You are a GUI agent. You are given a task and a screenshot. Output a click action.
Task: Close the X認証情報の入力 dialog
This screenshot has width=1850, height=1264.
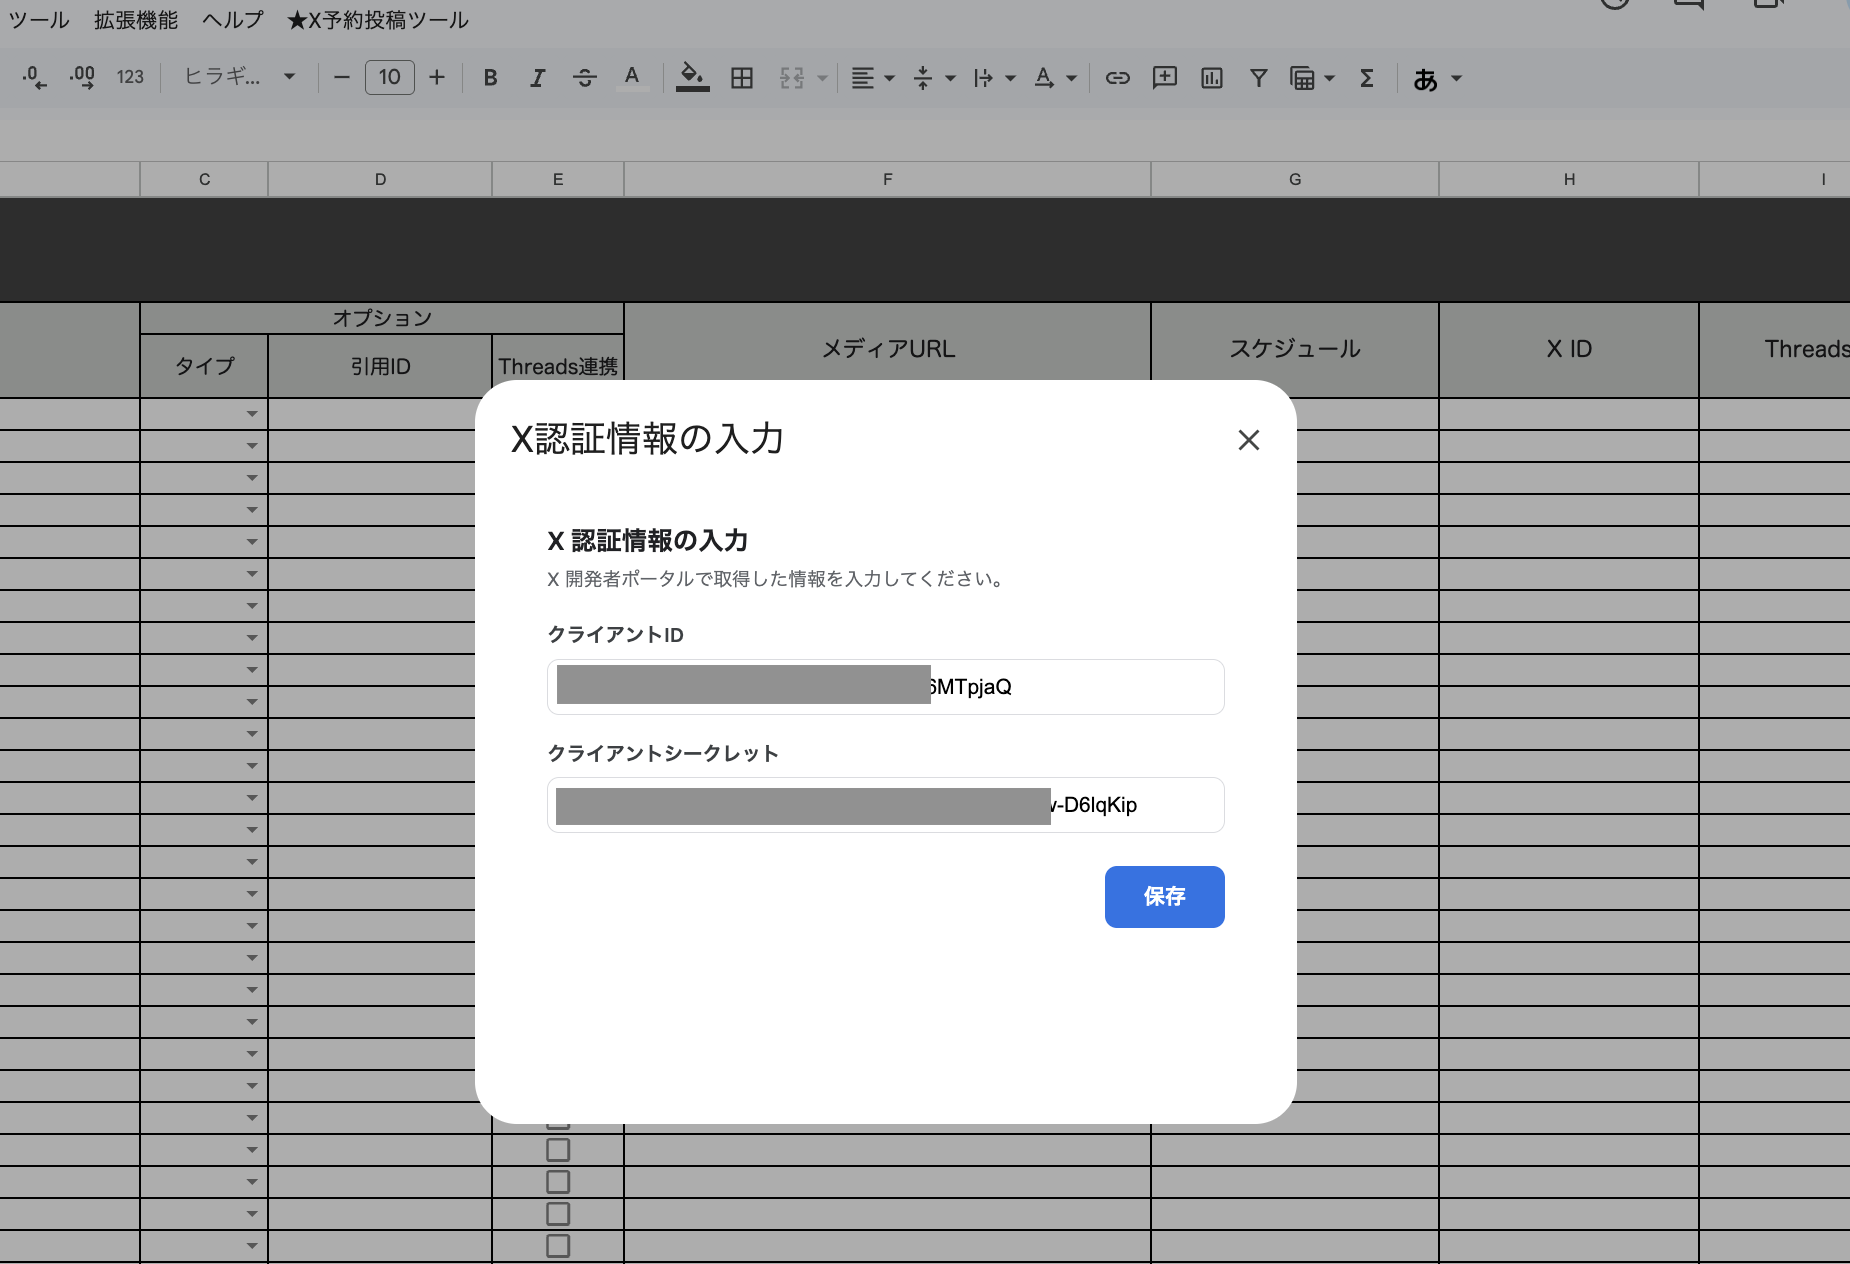click(1248, 440)
